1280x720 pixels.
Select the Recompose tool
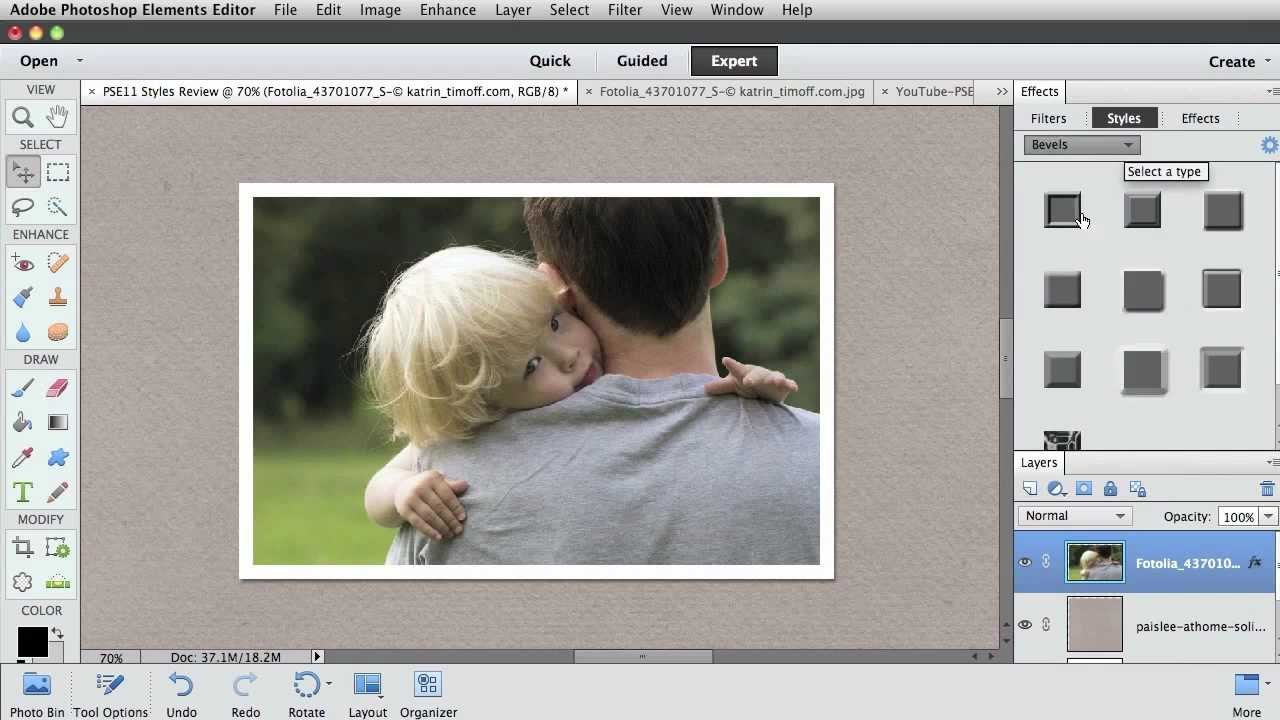[x=58, y=548]
